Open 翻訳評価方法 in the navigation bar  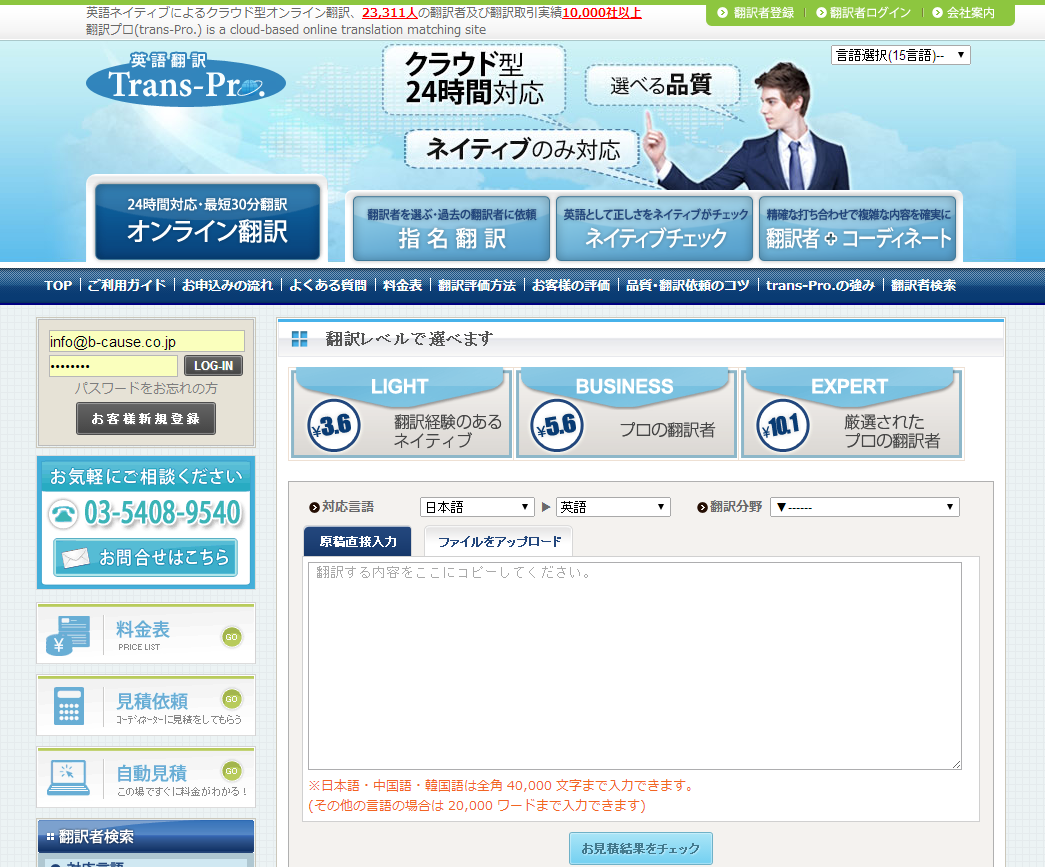477,286
